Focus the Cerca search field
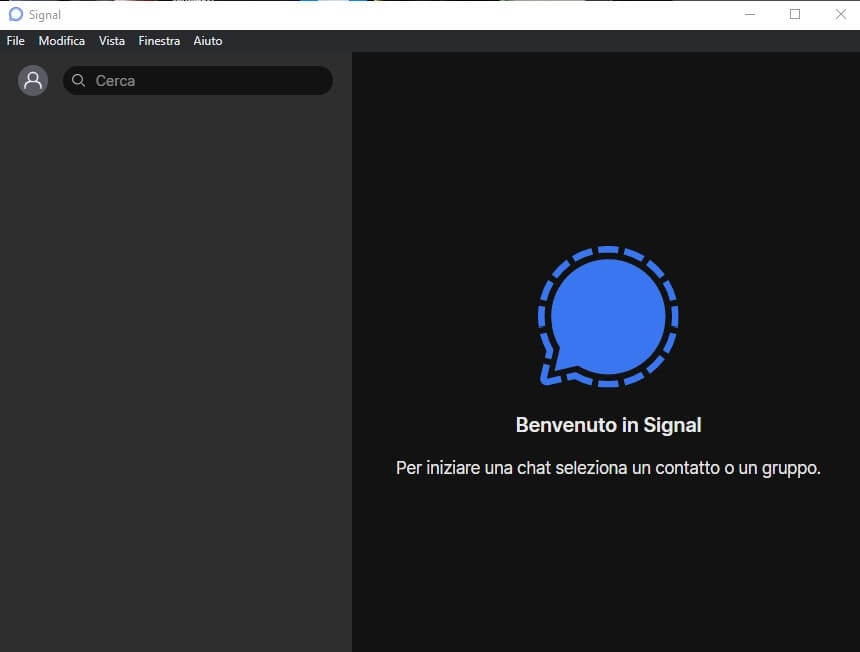 coord(200,81)
